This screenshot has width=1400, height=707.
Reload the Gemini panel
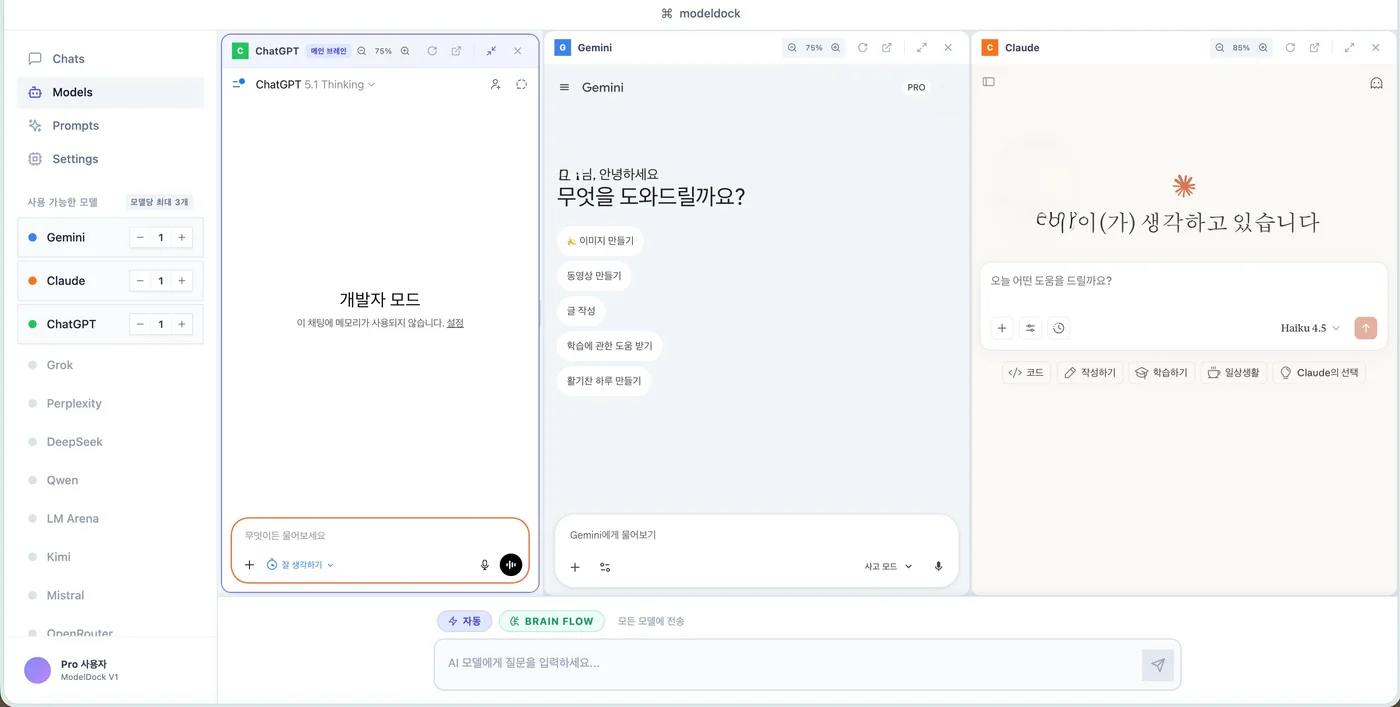point(862,48)
